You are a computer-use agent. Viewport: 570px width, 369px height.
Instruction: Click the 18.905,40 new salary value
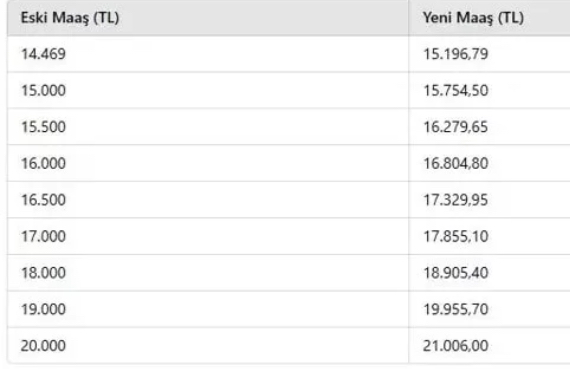[455, 273]
